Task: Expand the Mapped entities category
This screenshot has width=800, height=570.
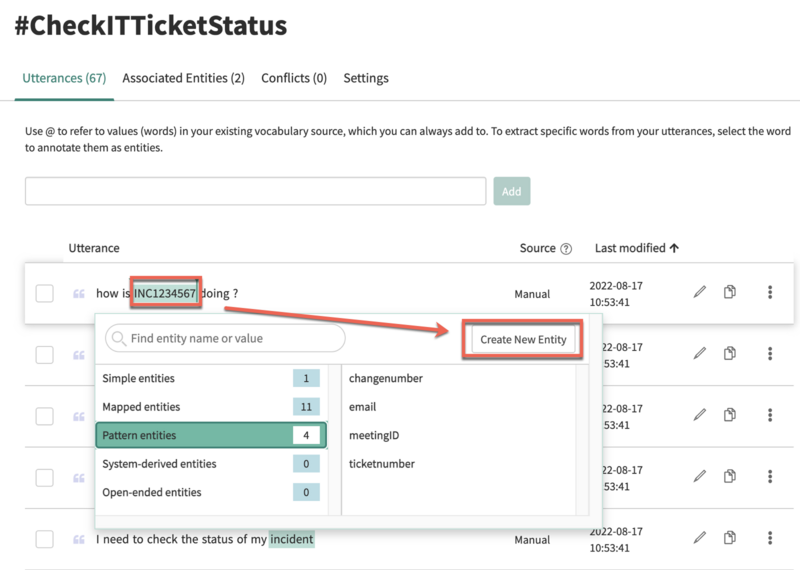Action: tap(211, 407)
